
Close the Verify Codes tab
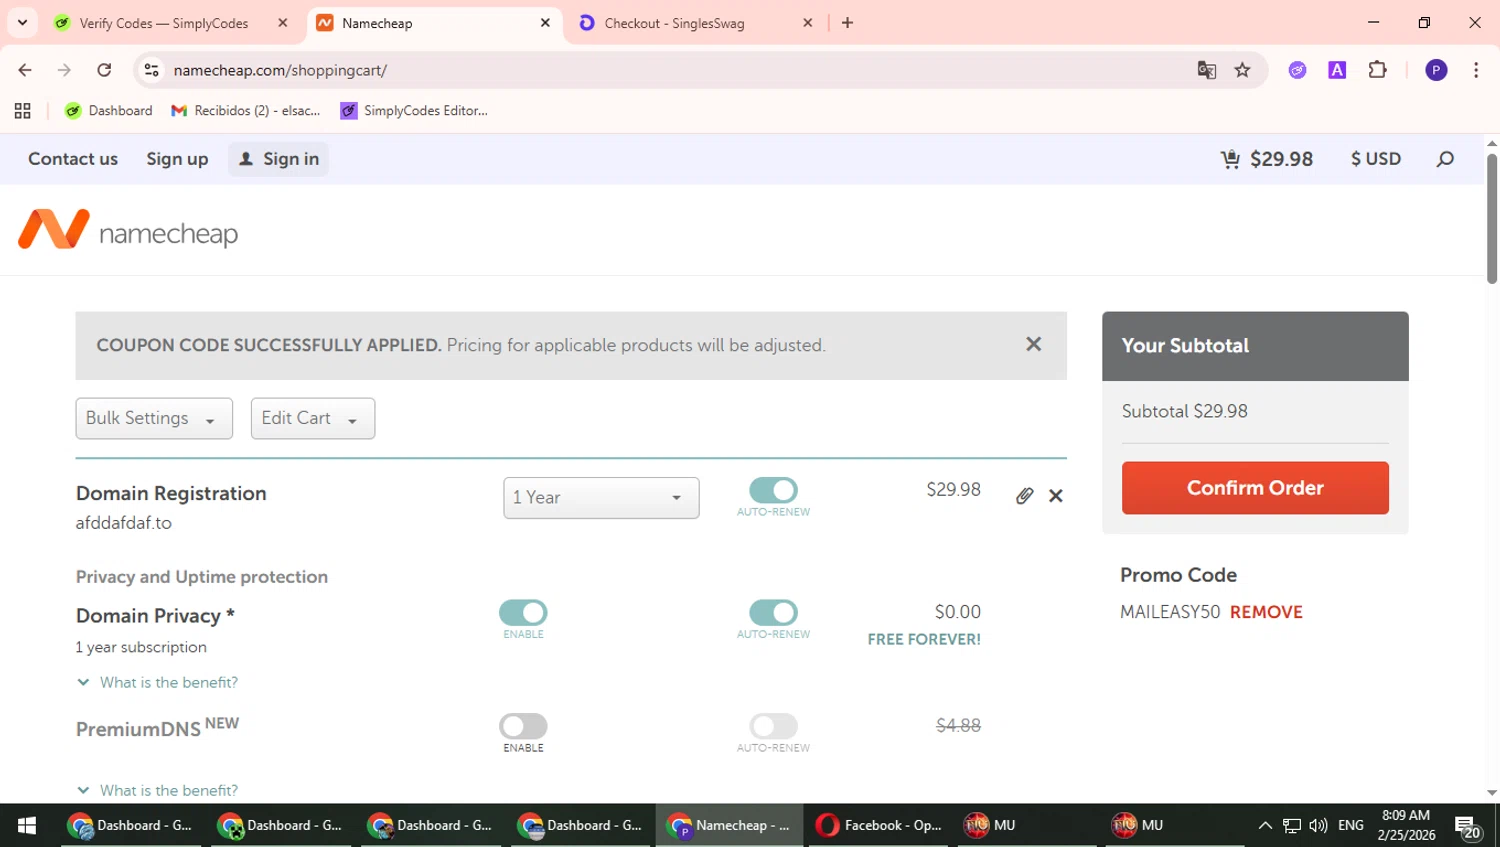point(283,23)
